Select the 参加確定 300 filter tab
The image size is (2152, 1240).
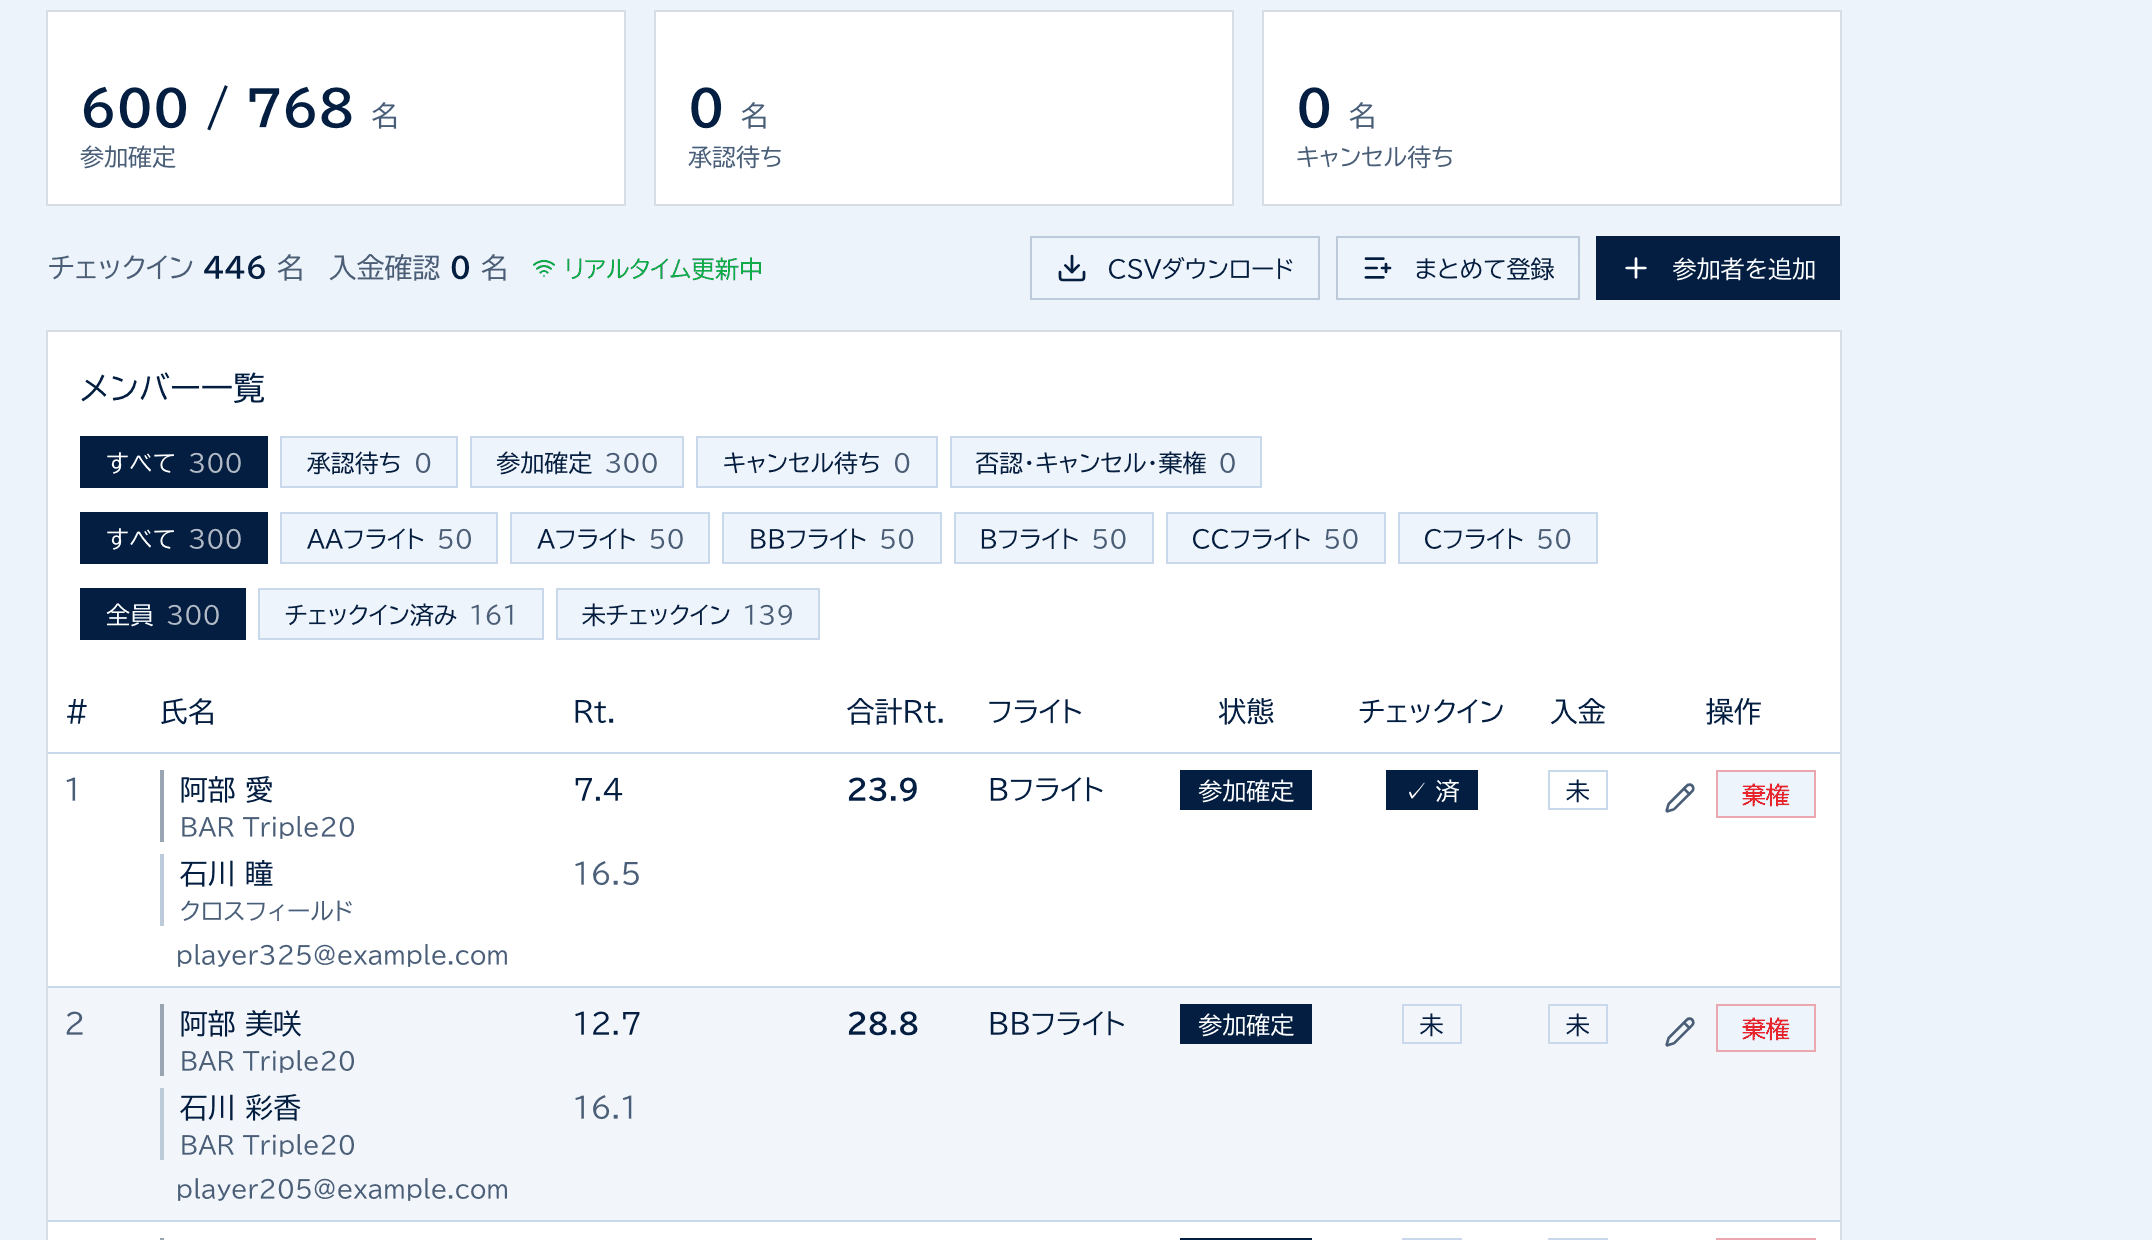point(577,462)
